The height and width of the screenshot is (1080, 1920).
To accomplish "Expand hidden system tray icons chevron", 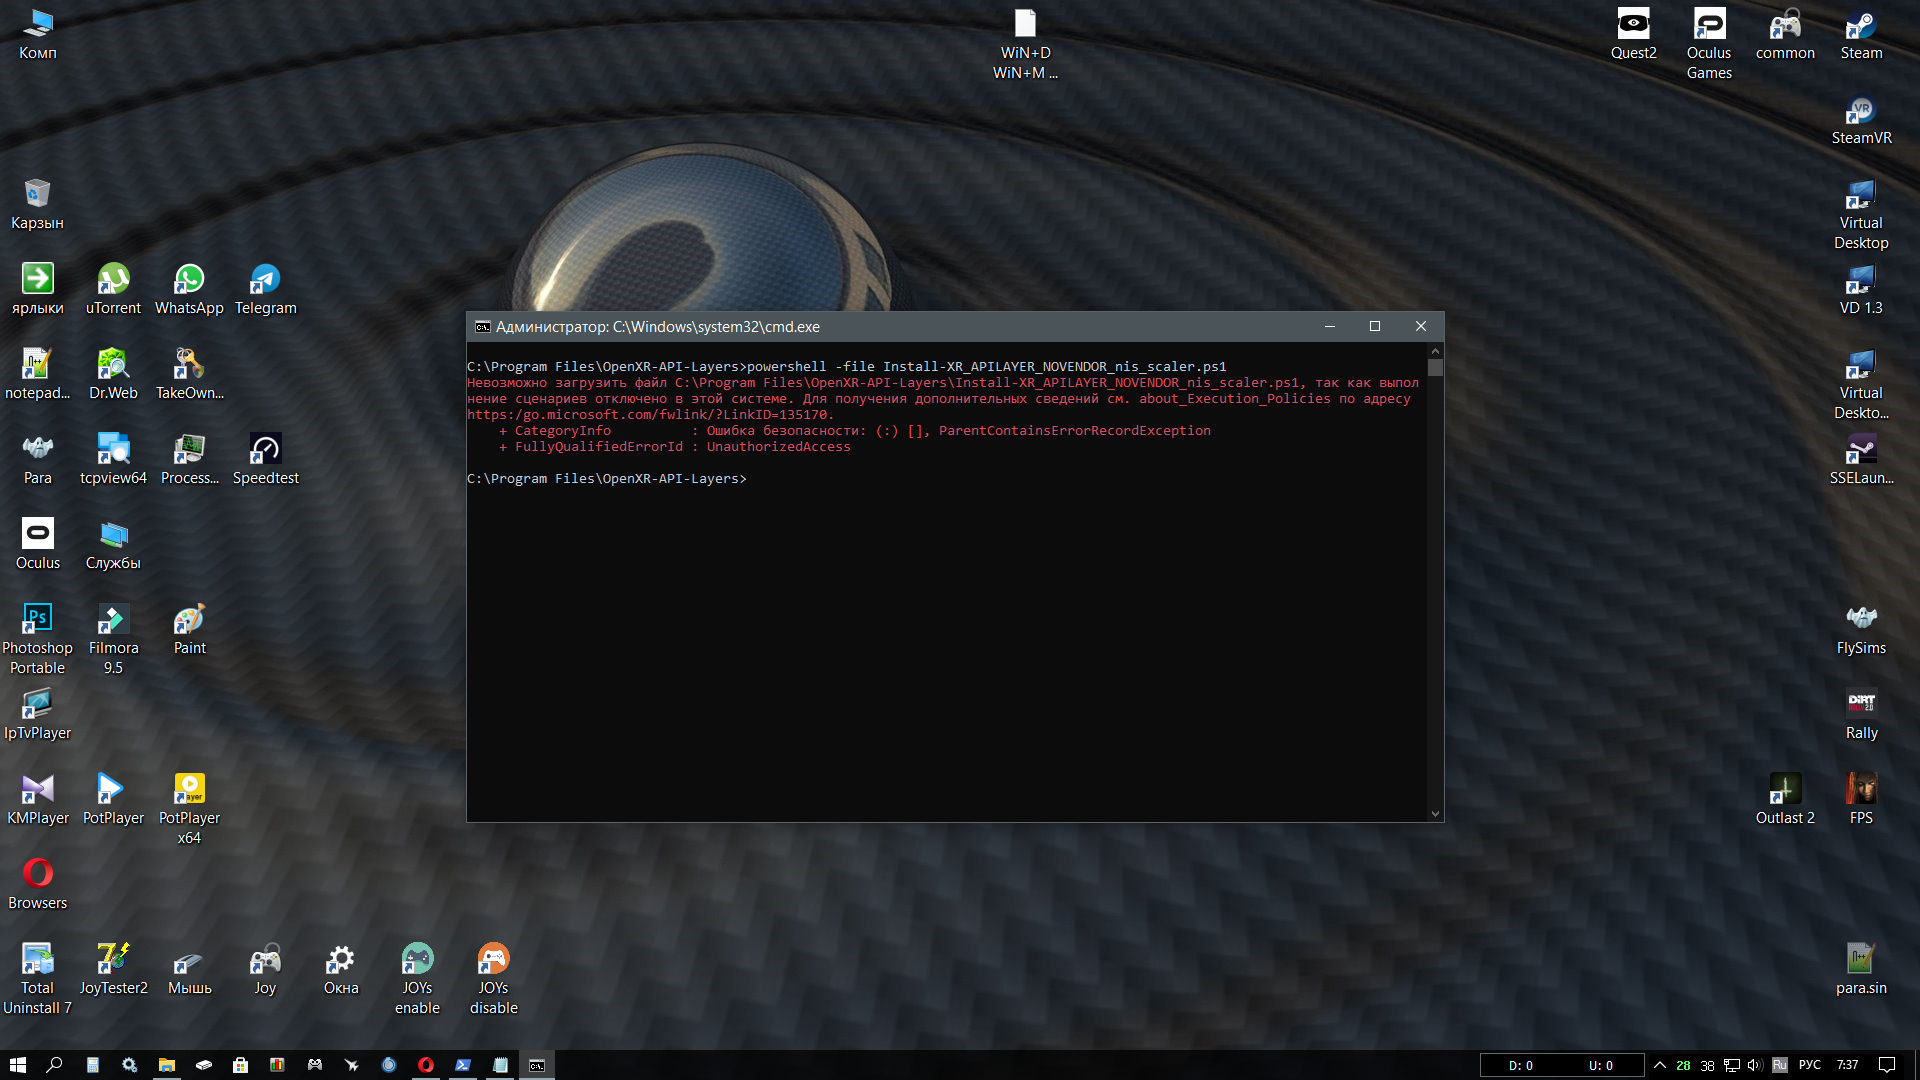I will click(x=1660, y=1065).
